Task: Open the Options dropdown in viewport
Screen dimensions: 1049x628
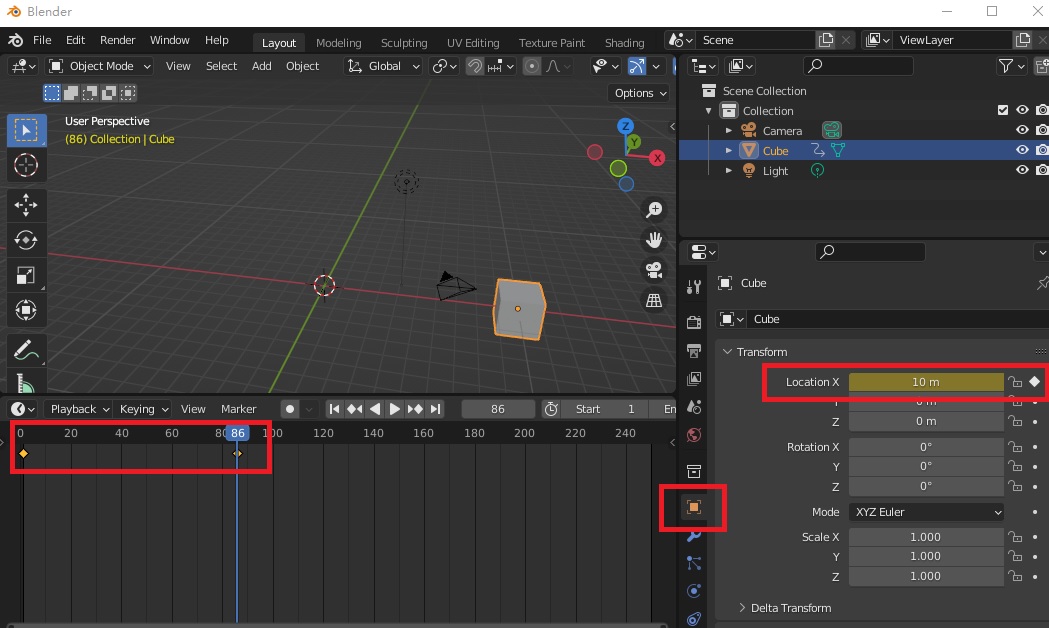Action: pos(640,93)
